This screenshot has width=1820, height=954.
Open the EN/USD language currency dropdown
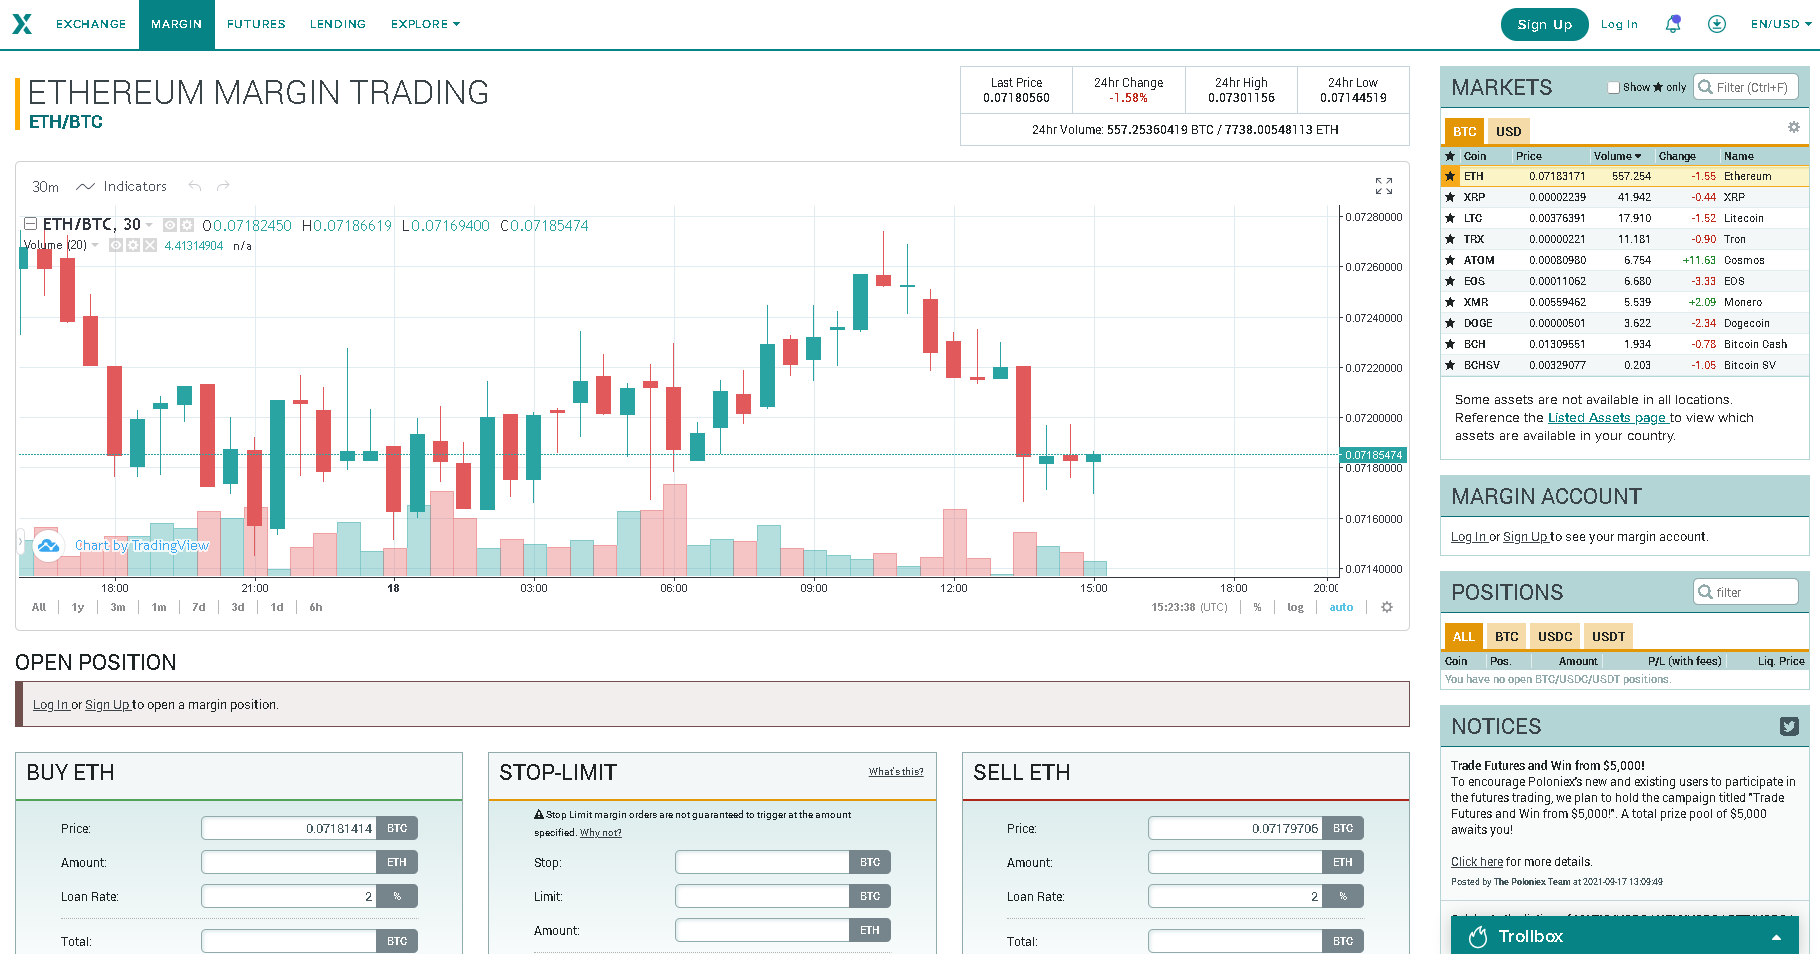click(x=1780, y=24)
